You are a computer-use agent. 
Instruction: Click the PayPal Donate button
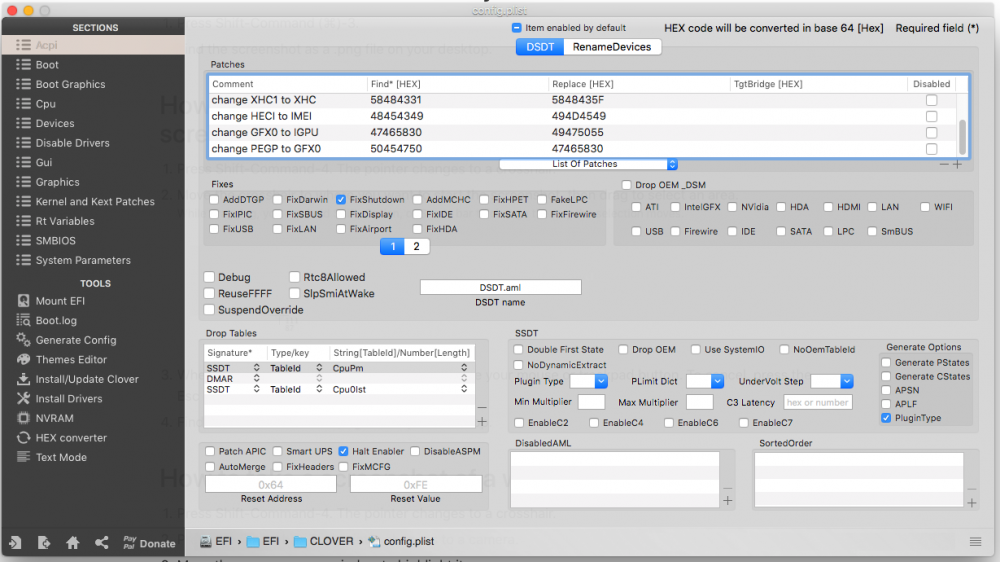[149, 543]
